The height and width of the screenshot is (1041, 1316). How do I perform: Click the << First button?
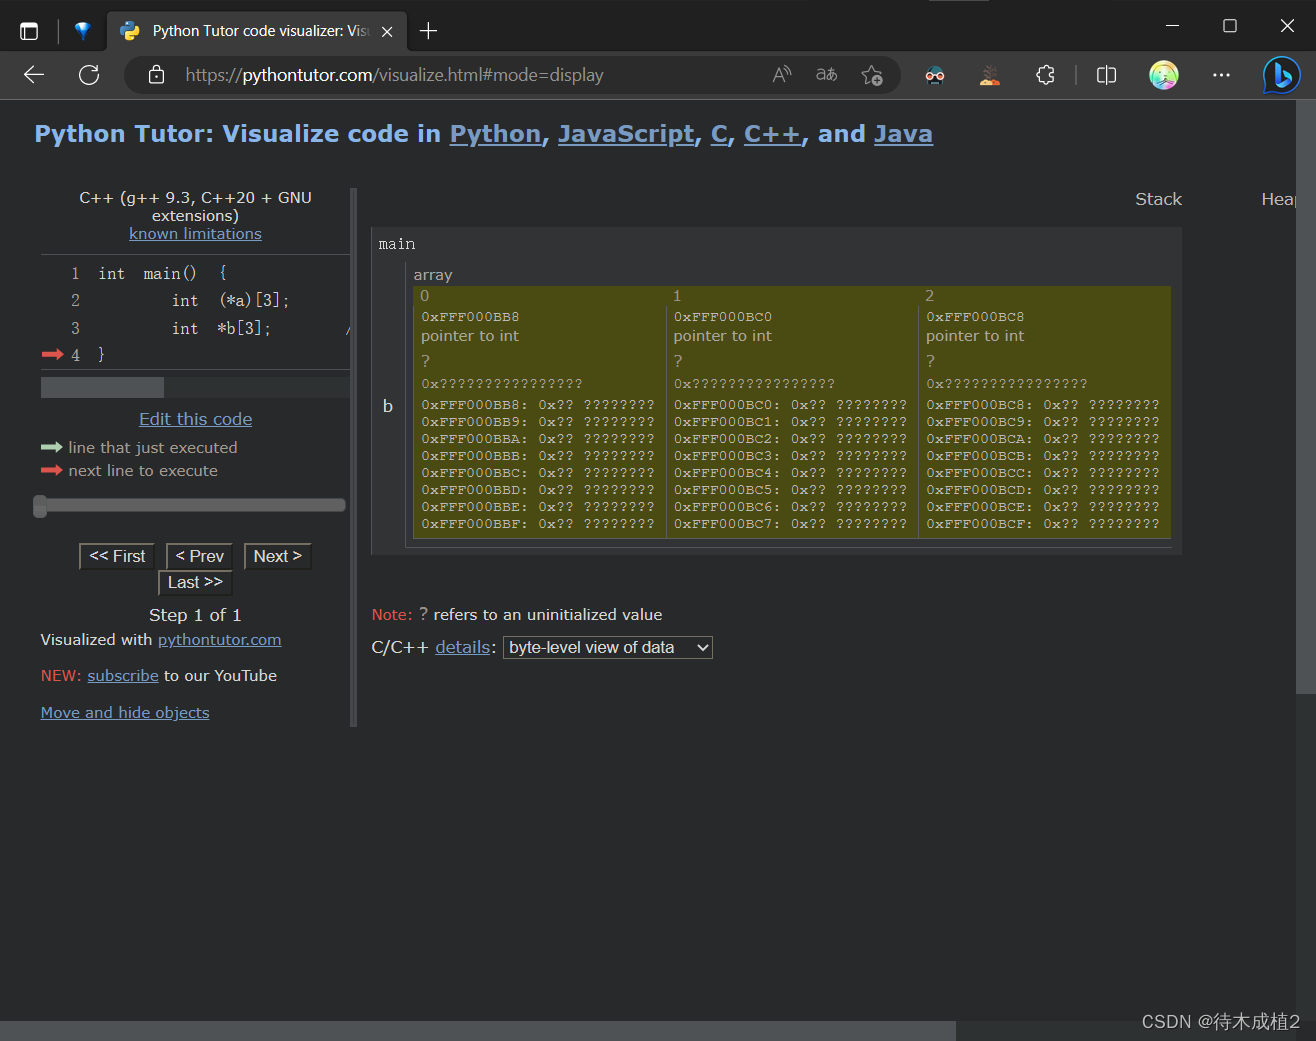point(117,556)
